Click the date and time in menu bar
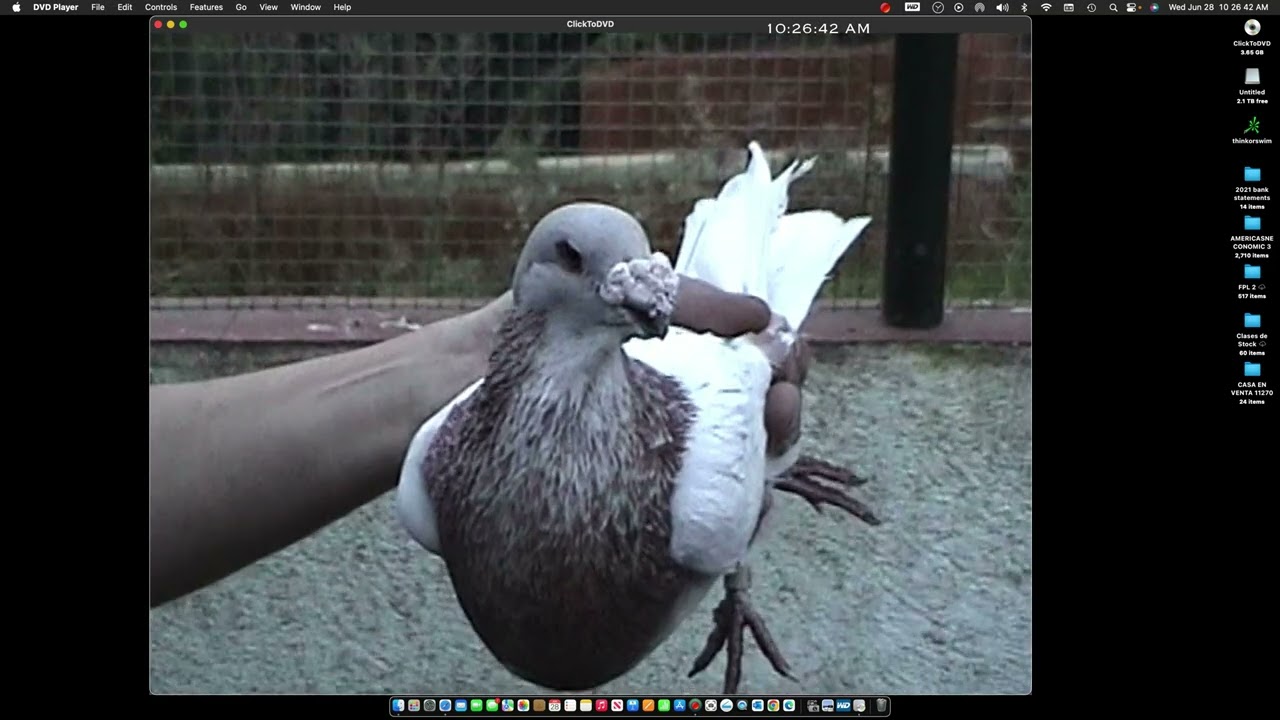Viewport: 1280px width, 720px height. coord(1218,7)
